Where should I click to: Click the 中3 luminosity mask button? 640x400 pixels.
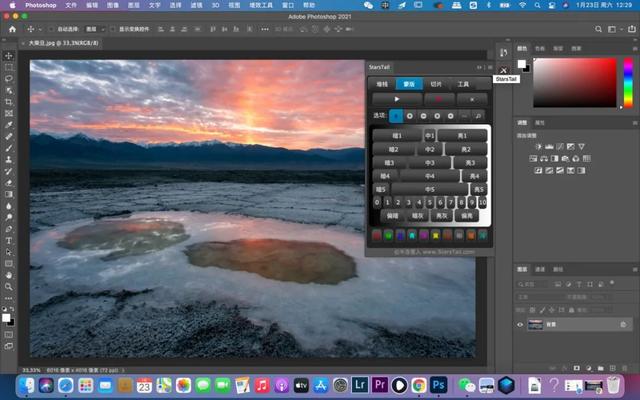[430, 162]
